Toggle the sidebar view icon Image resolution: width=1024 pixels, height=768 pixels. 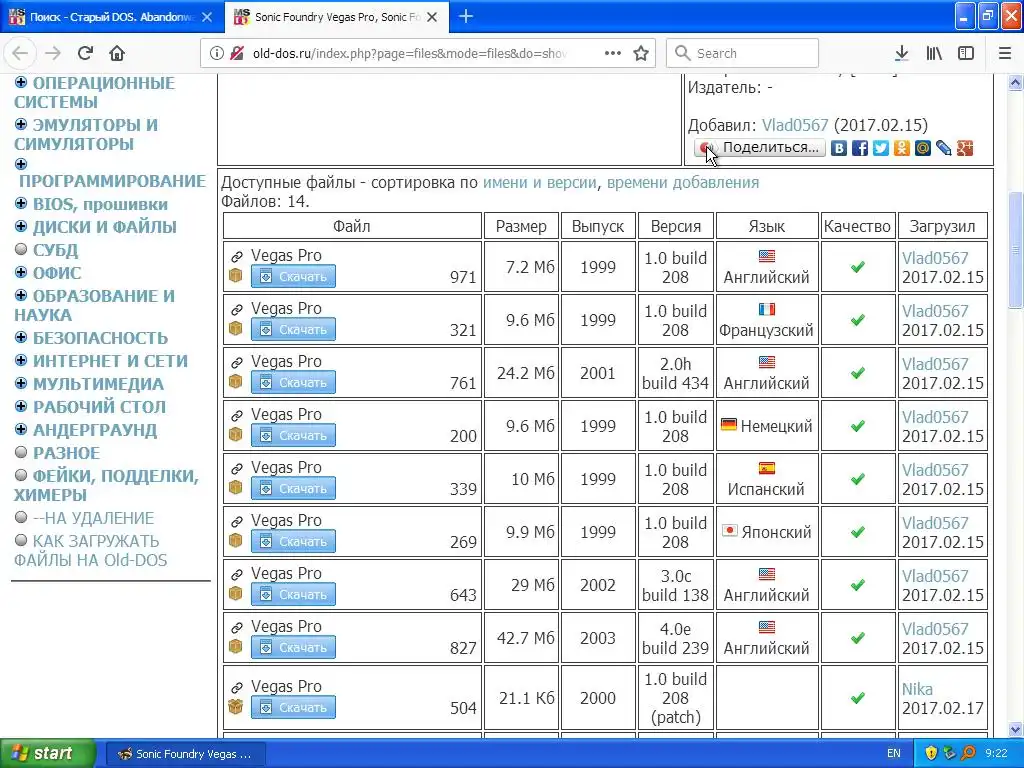[966, 53]
